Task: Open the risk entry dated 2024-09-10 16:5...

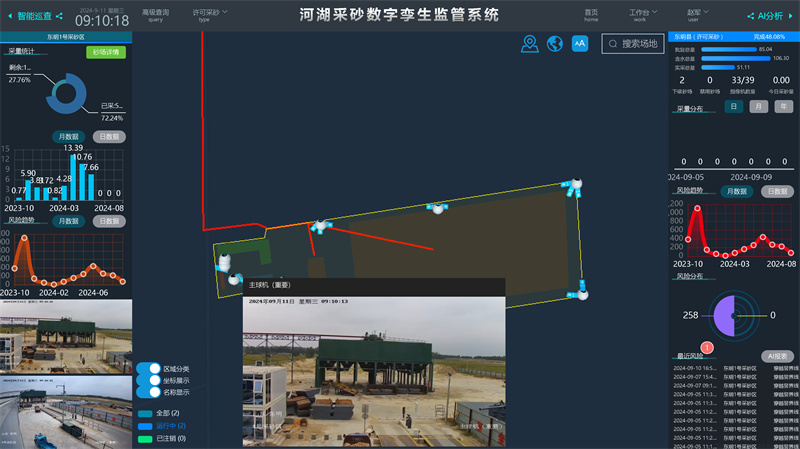Action: (x=736, y=368)
